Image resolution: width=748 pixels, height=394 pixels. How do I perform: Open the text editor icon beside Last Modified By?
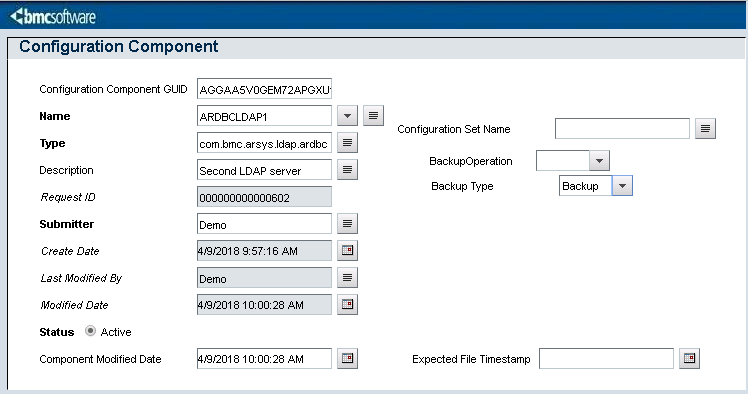click(x=347, y=278)
